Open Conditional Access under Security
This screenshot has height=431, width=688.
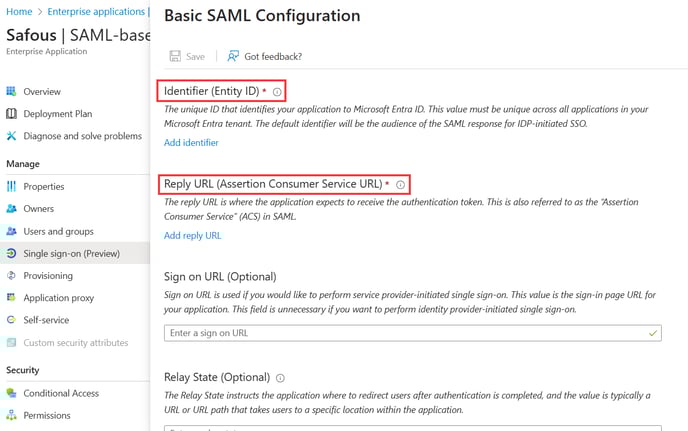coord(60,393)
